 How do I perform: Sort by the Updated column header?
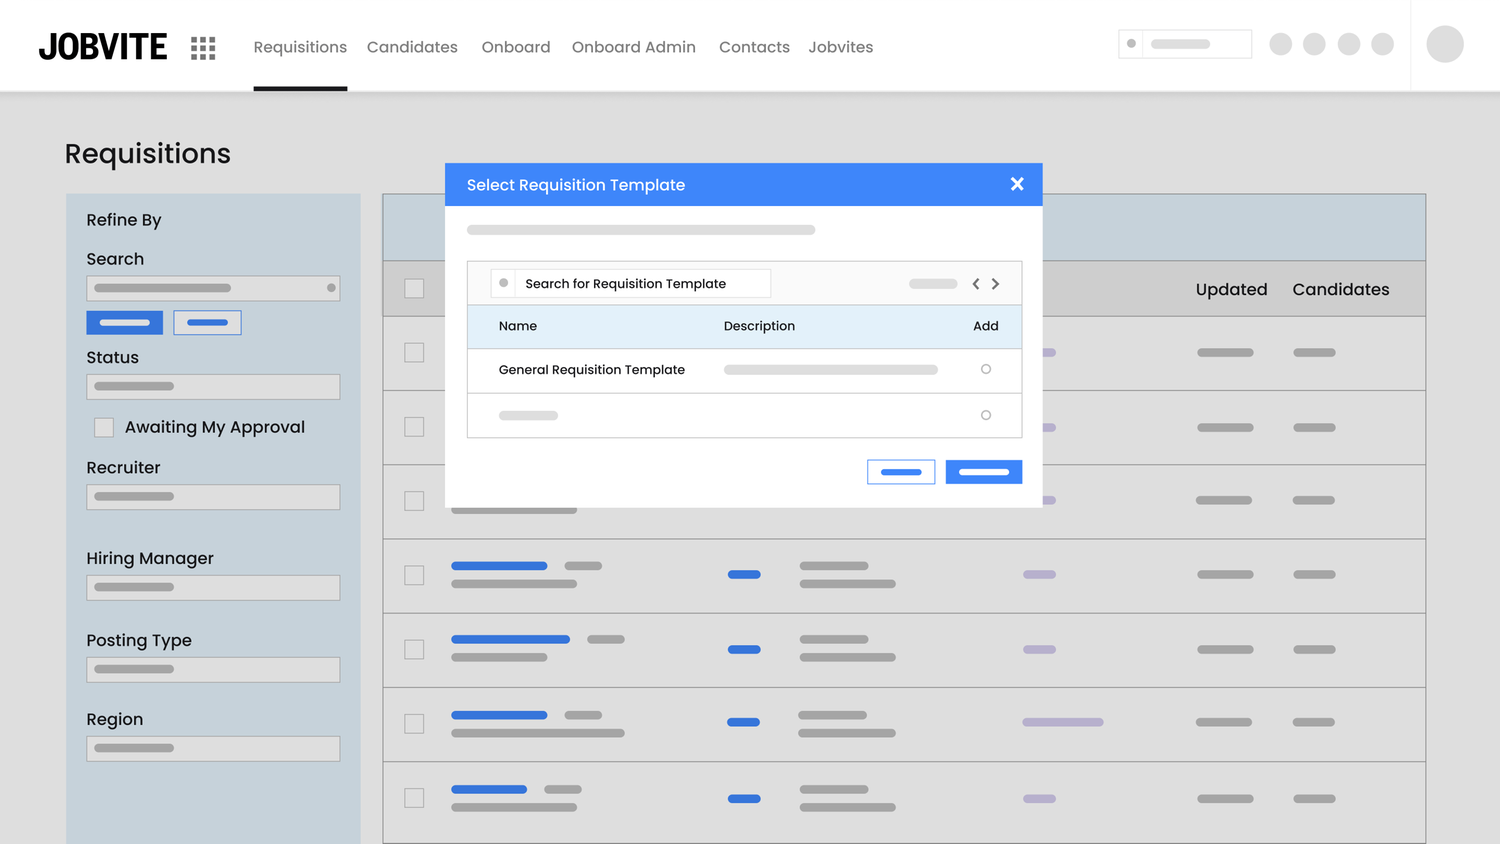point(1231,289)
